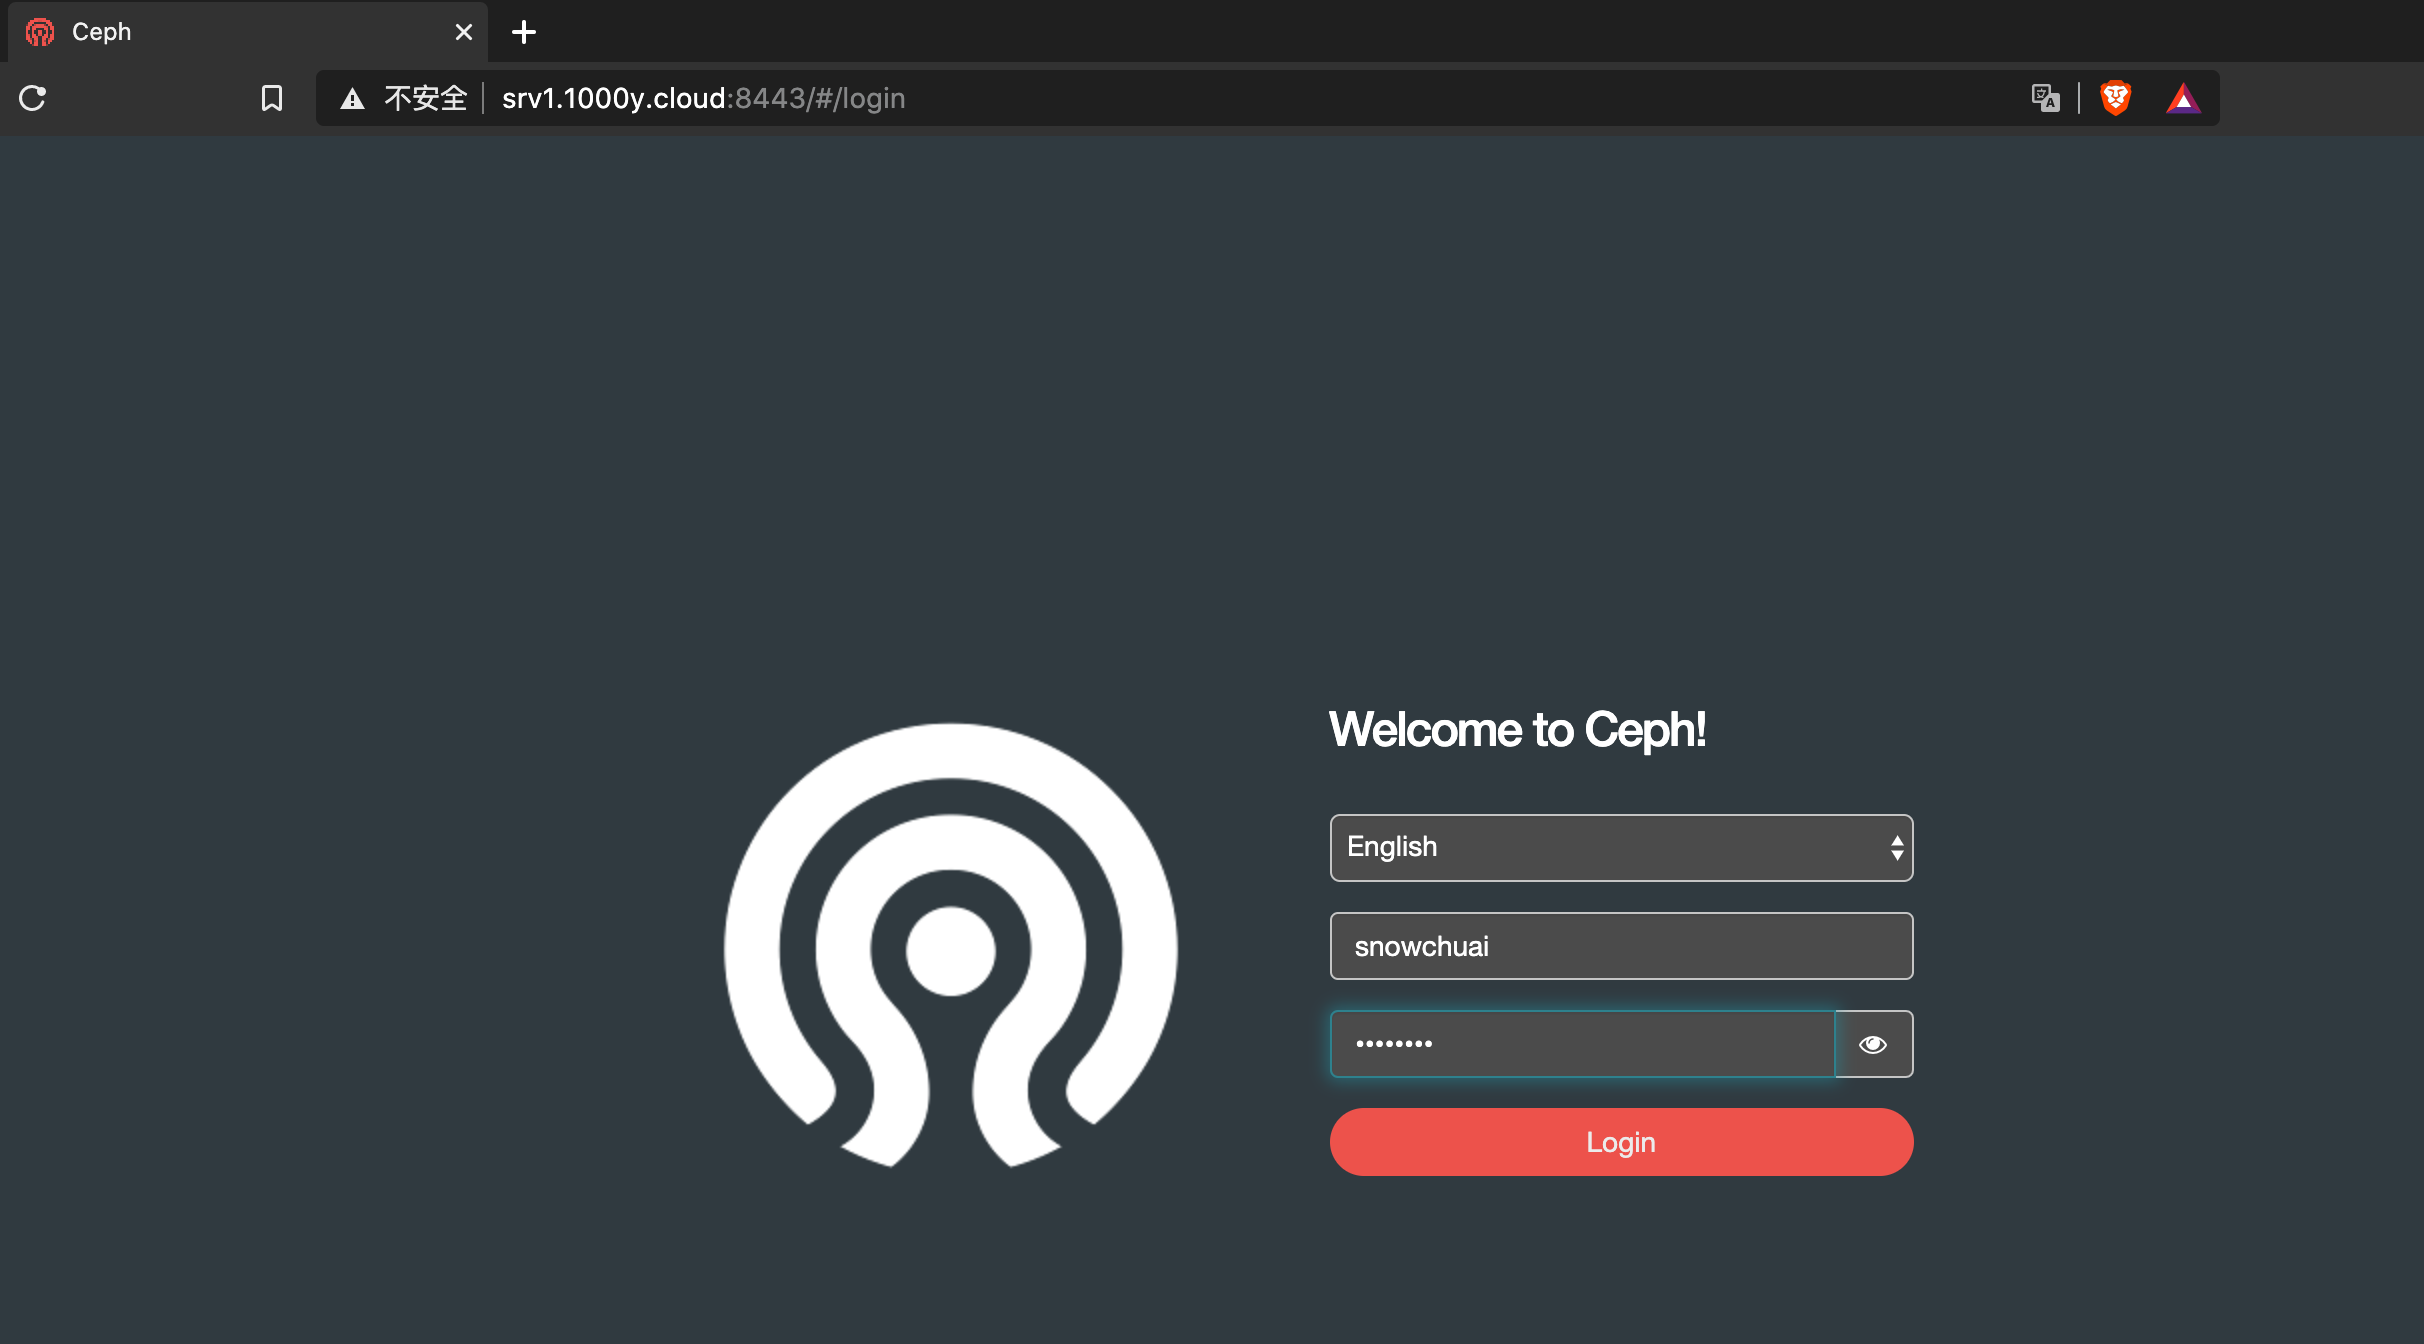Reload the page with the refresh icon
Image resolution: width=2424 pixels, height=1344 pixels.
[33, 98]
